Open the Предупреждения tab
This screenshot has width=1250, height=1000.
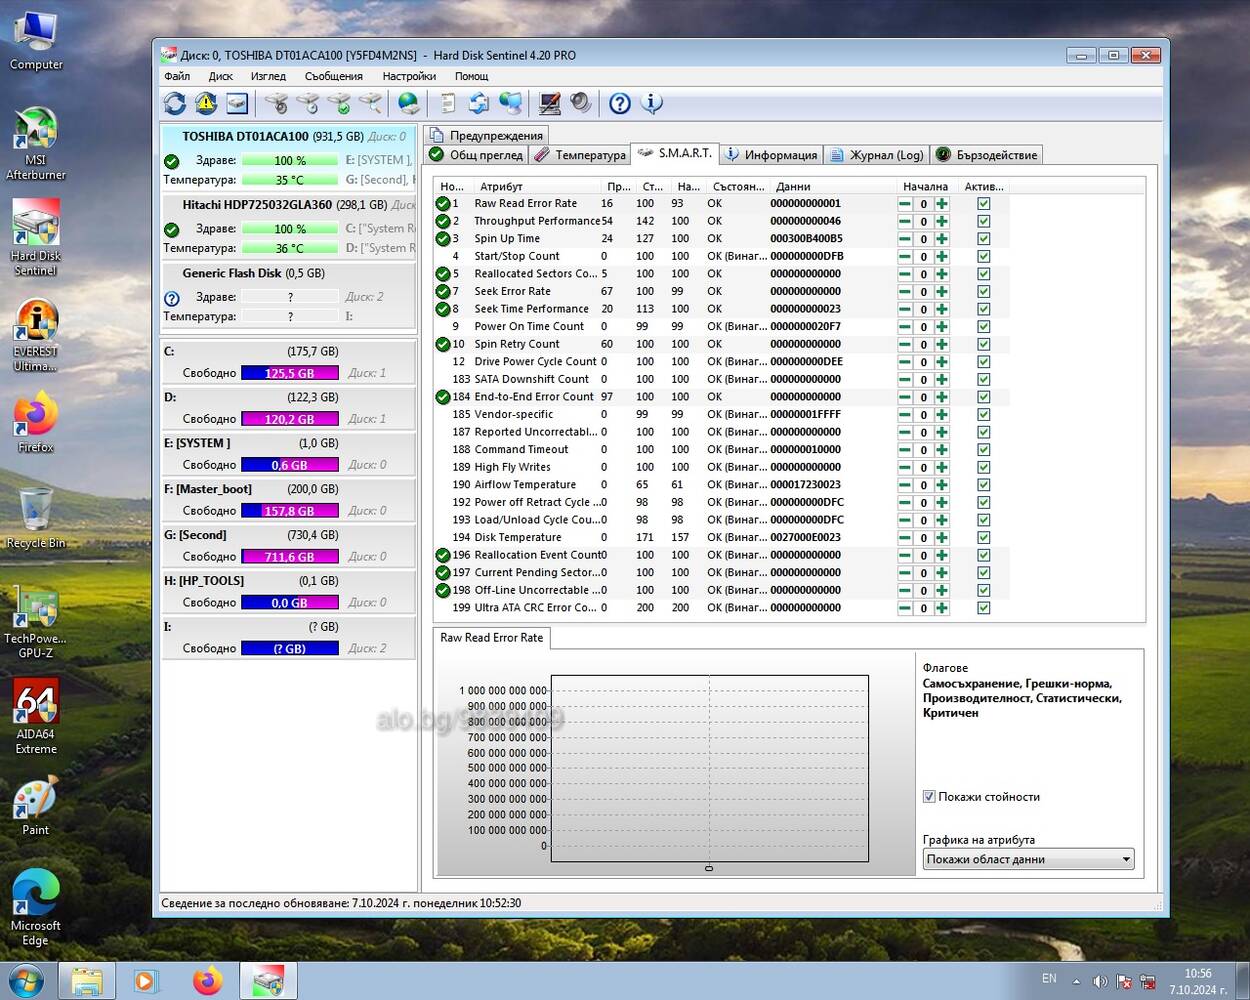coord(486,135)
